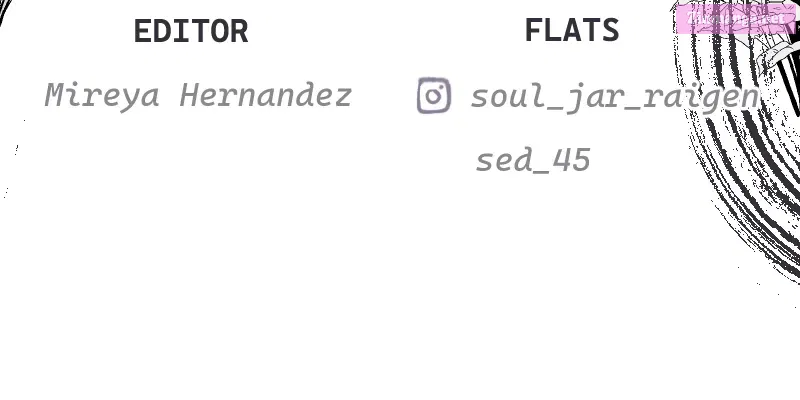Click the word Mireya in editor credit
The height and width of the screenshot is (400, 800).
tap(102, 97)
